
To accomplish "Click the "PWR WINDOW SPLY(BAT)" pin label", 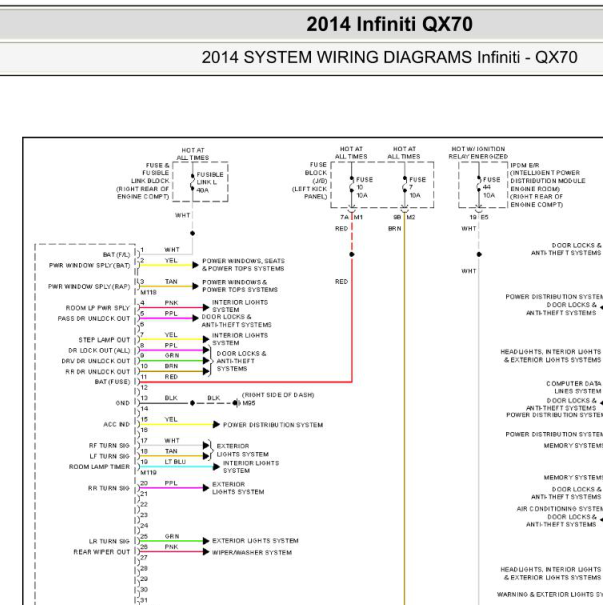I will point(90,265).
